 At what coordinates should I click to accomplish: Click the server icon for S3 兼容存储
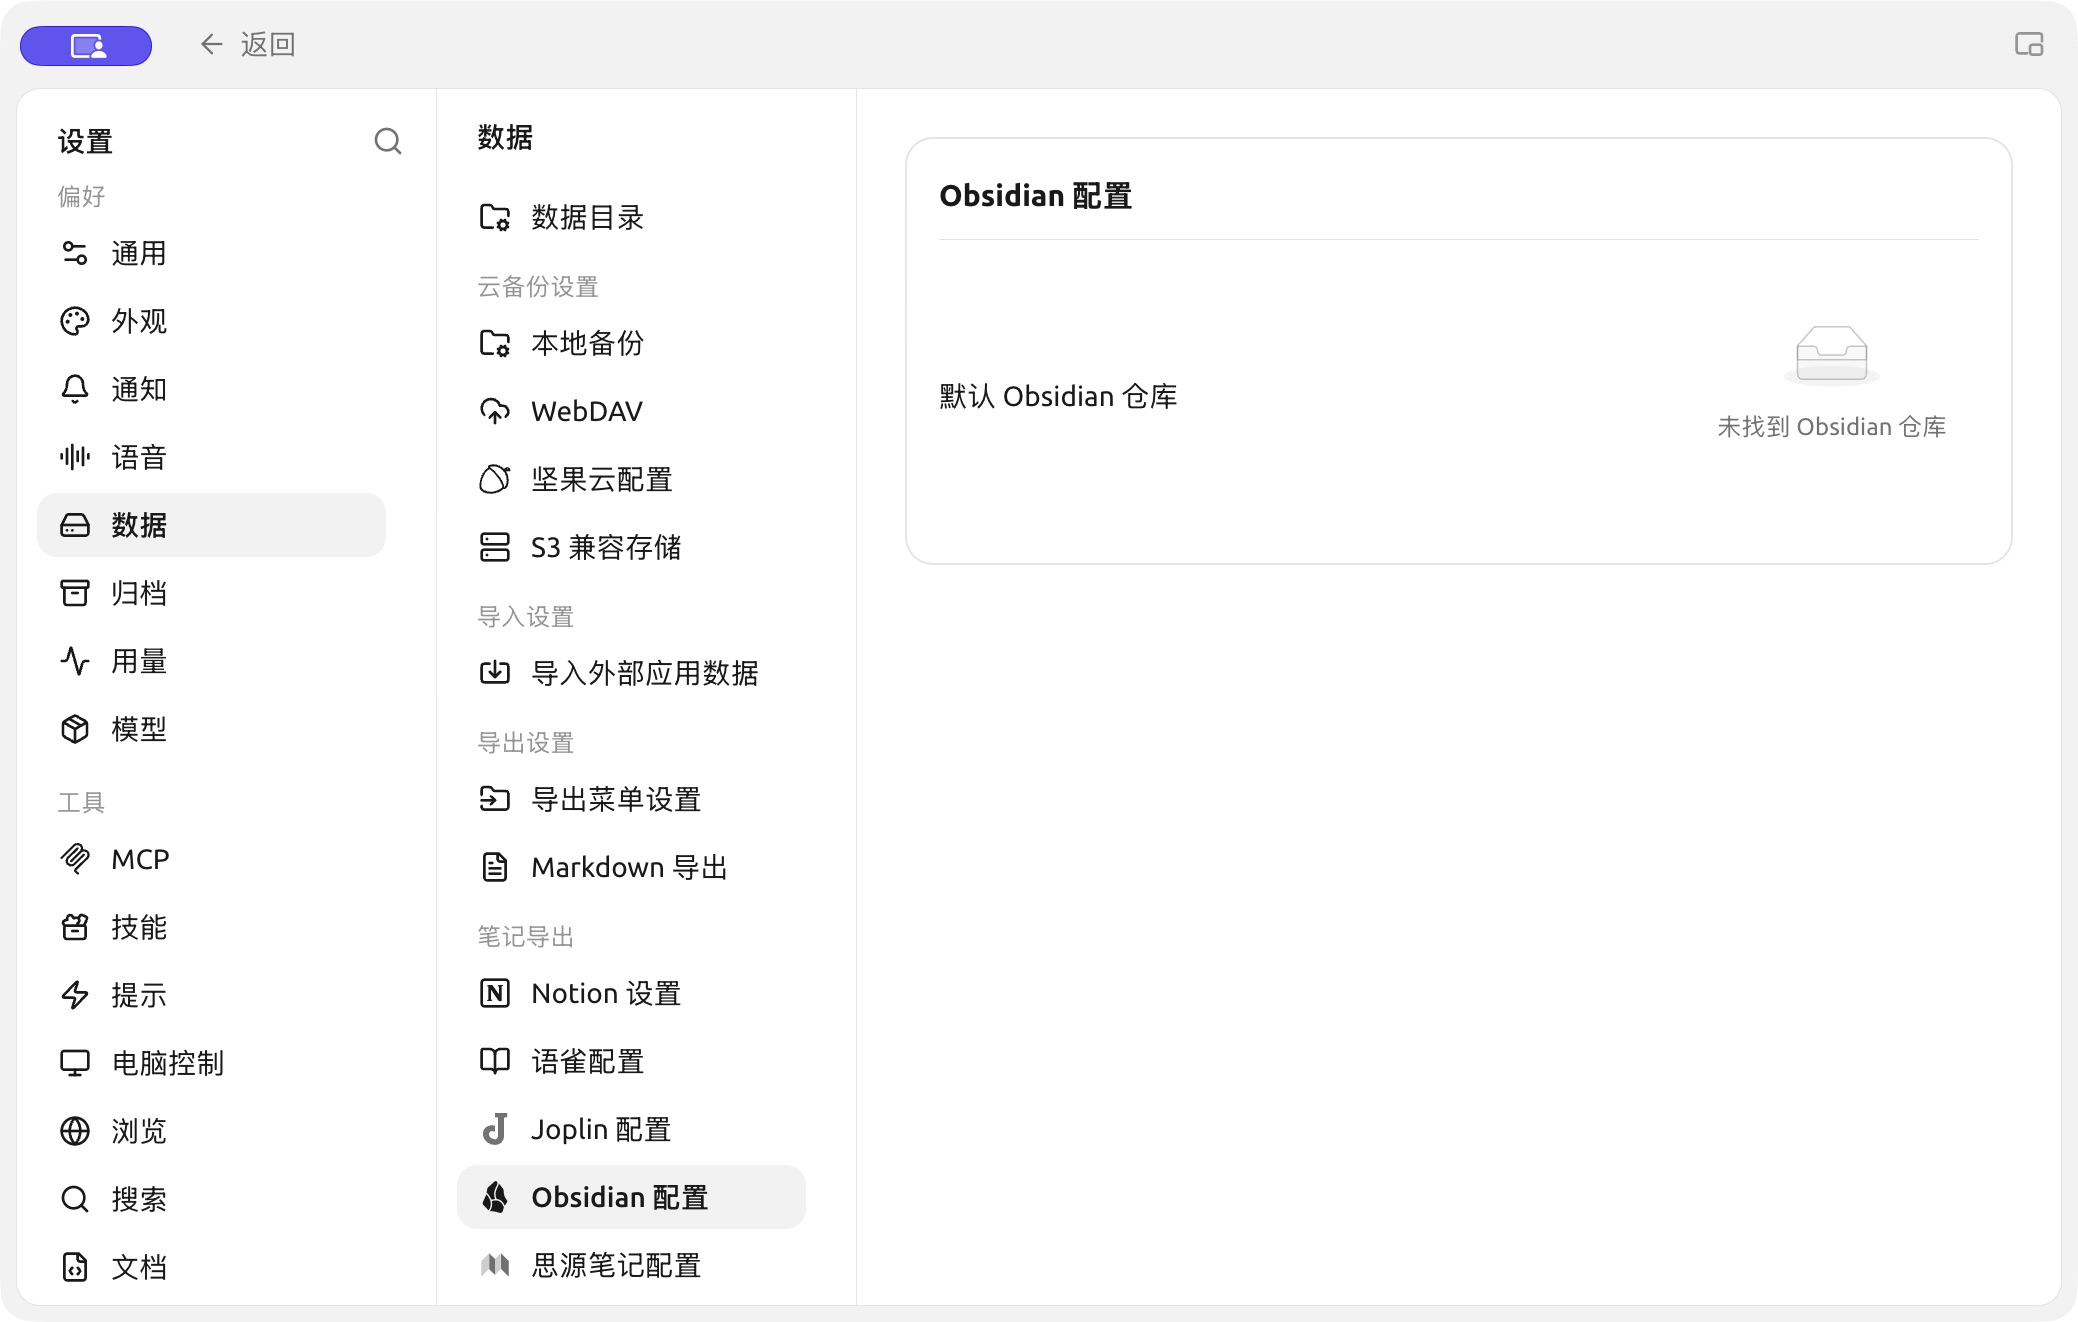[495, 547]
